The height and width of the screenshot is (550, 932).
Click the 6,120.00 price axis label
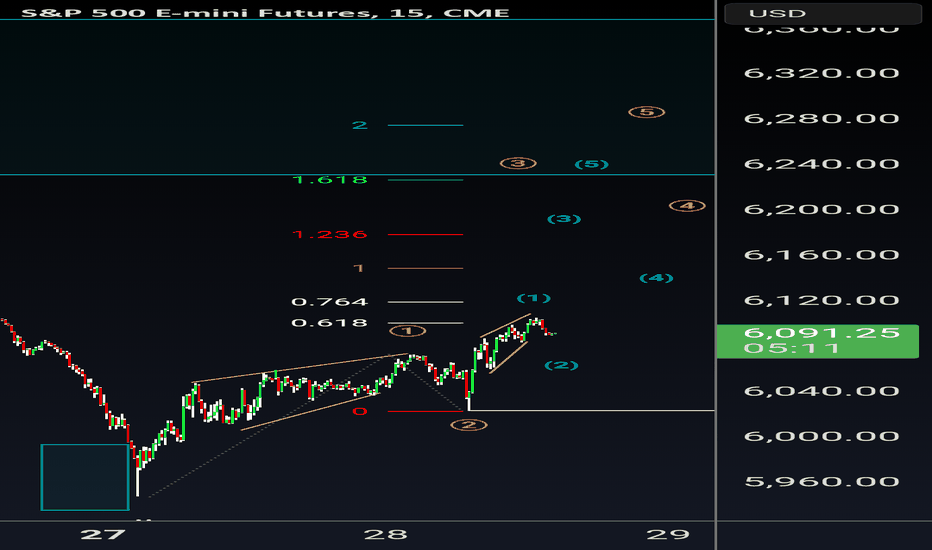point(821,300)
